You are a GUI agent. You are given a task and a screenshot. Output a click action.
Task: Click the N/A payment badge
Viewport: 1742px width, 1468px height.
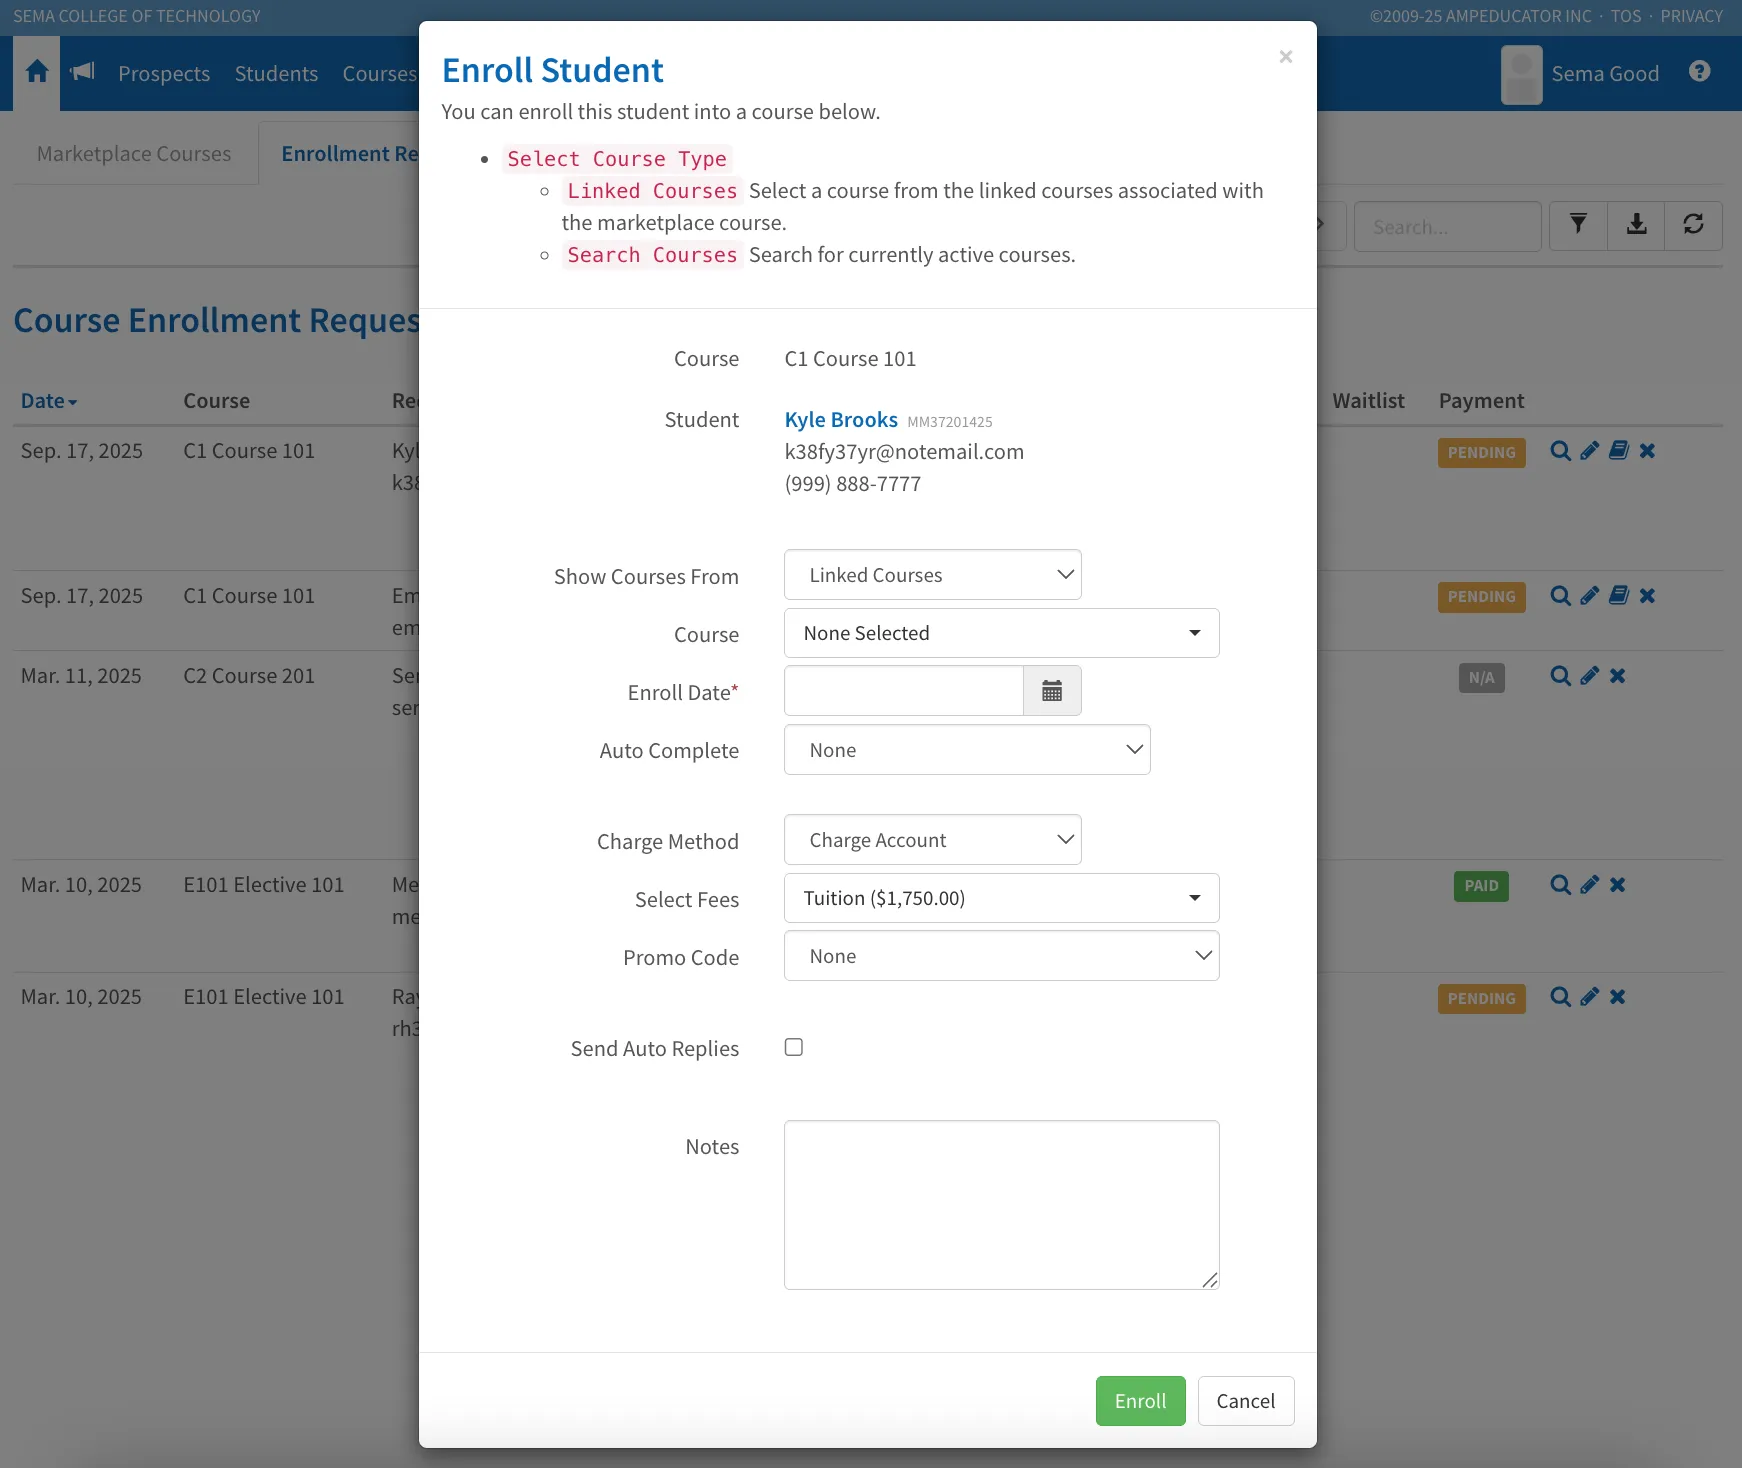(x=1481, y=678)
